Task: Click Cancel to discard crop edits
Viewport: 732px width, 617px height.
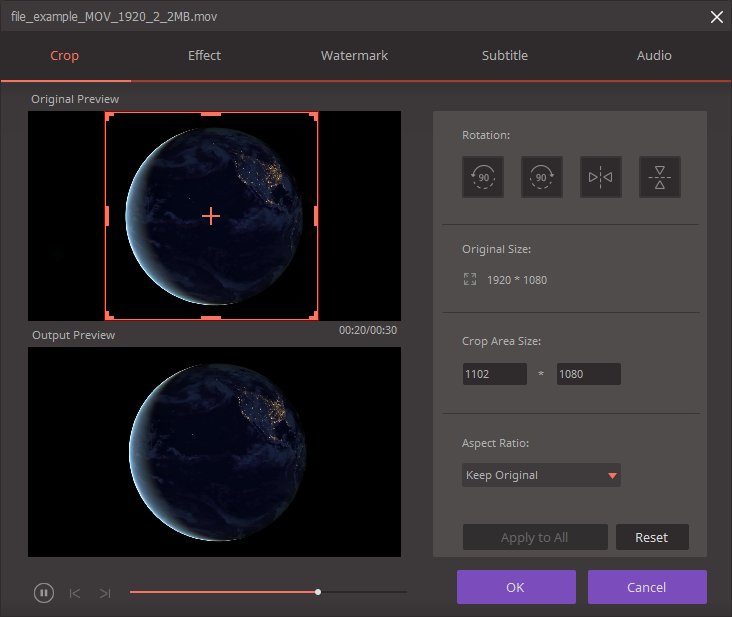Action: point(647,587)
